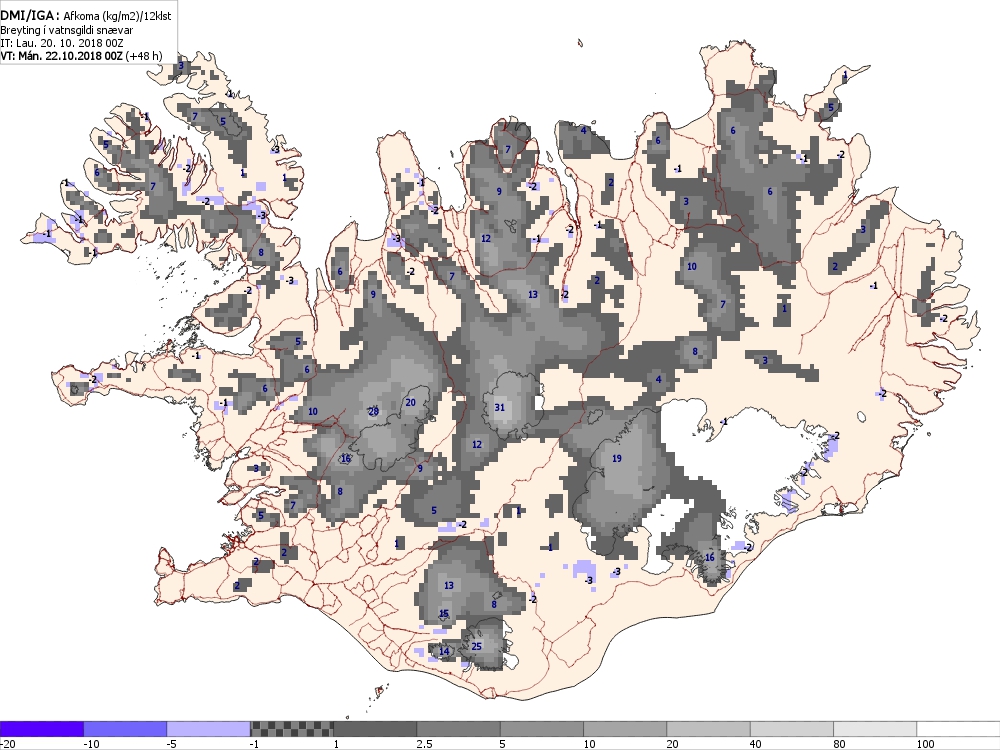Click the pale gray legend swatch between 40 and 80
Screen dimensions: 1000x750
[792, 728]
